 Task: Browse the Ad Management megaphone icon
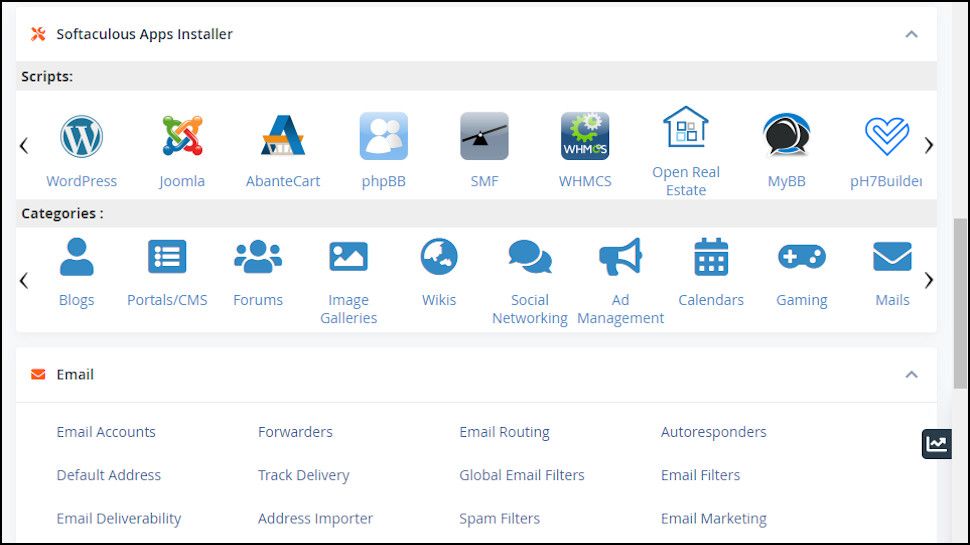(x=620, y=257)
